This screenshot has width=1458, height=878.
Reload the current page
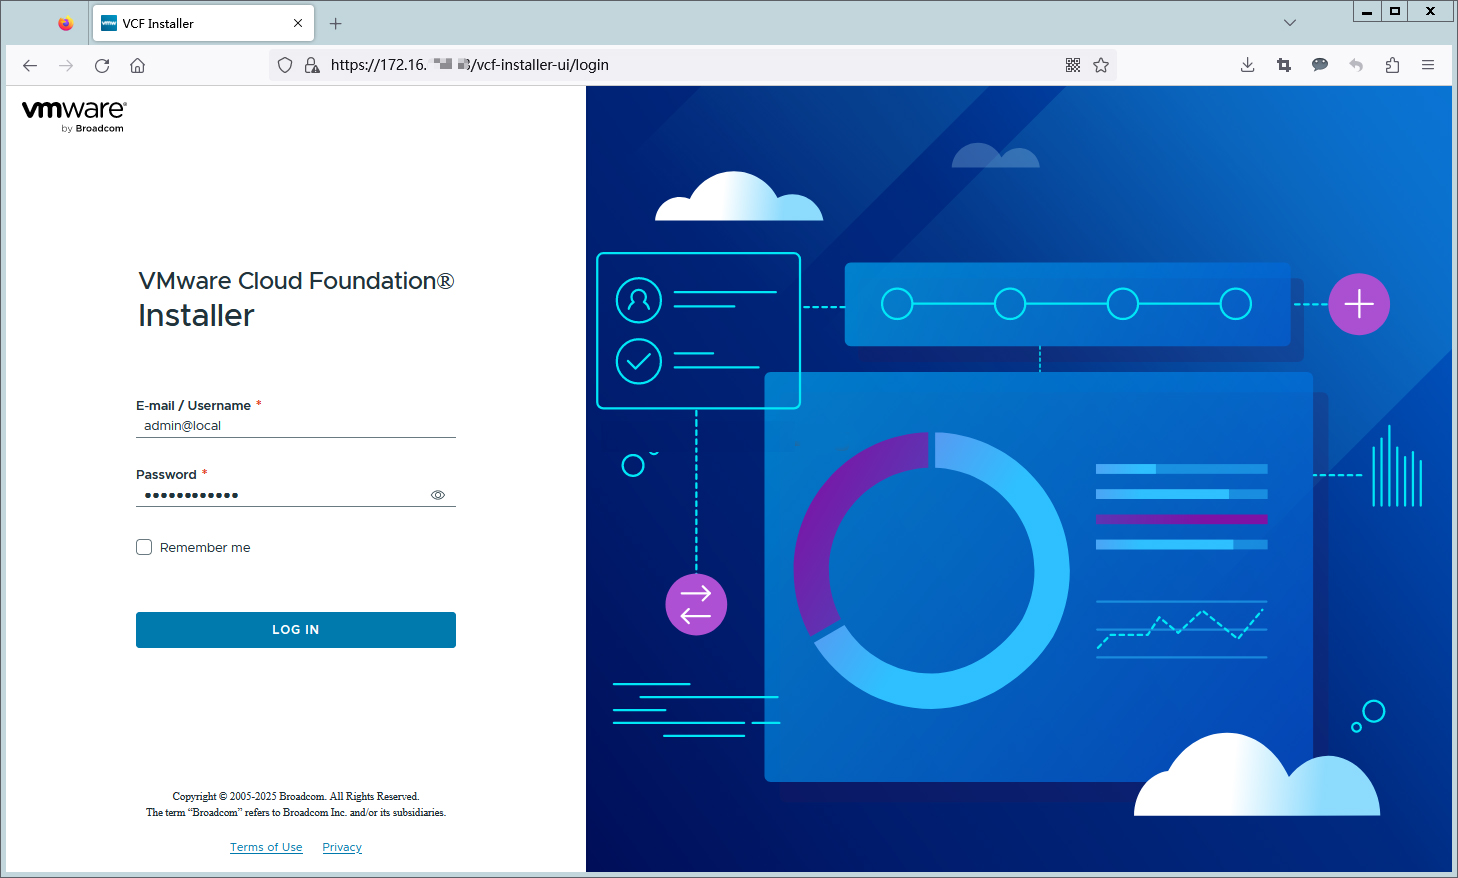102,65
